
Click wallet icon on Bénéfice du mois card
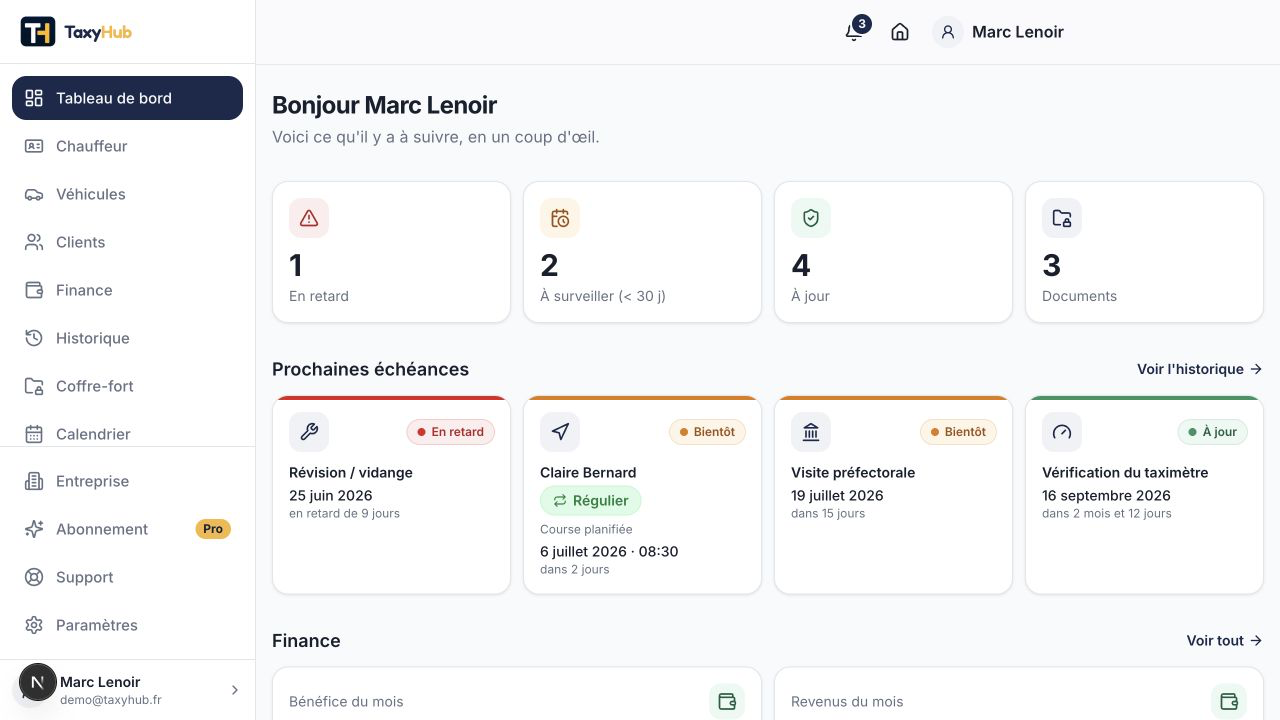[727, 701]
